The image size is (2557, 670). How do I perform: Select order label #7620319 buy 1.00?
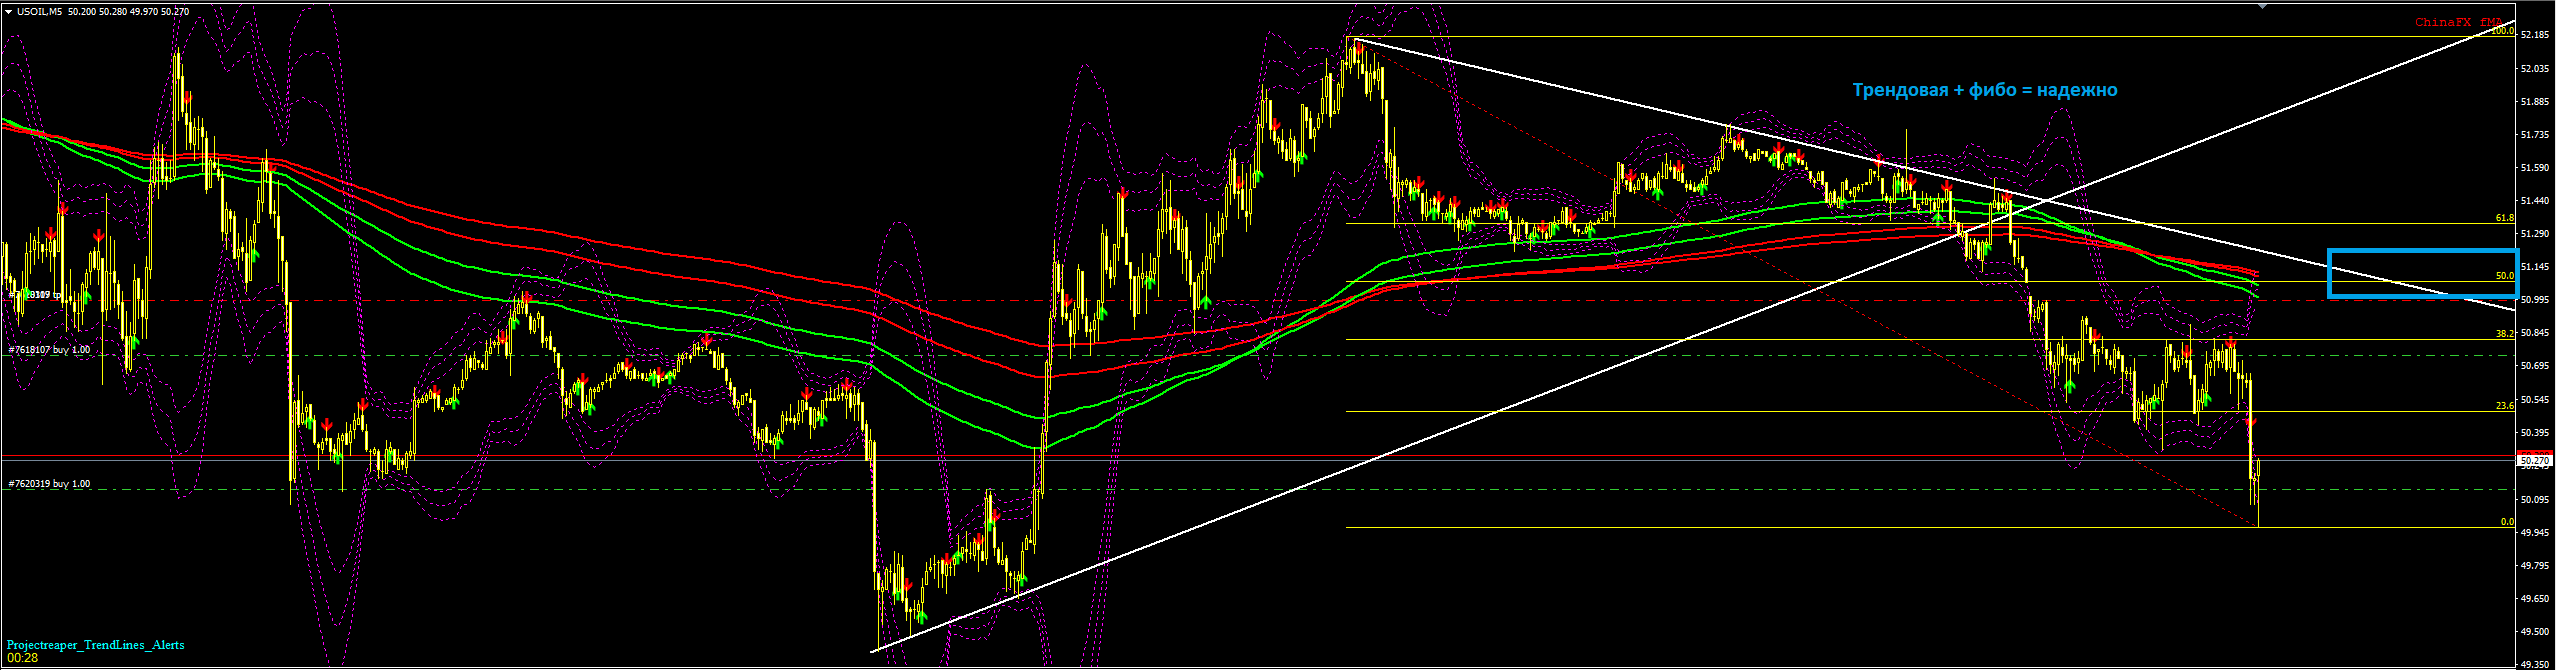49,484
